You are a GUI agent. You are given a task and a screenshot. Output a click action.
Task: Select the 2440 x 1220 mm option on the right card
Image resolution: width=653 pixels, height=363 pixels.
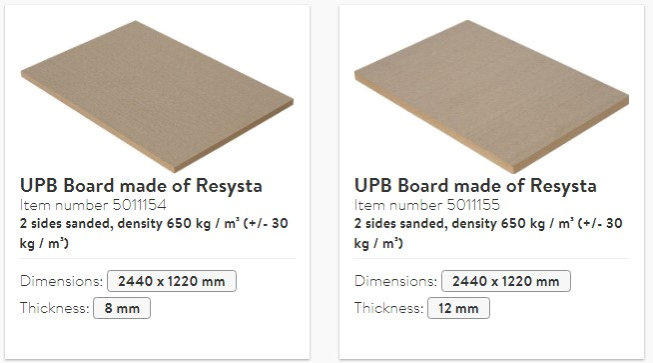click(x=506, y=281)
